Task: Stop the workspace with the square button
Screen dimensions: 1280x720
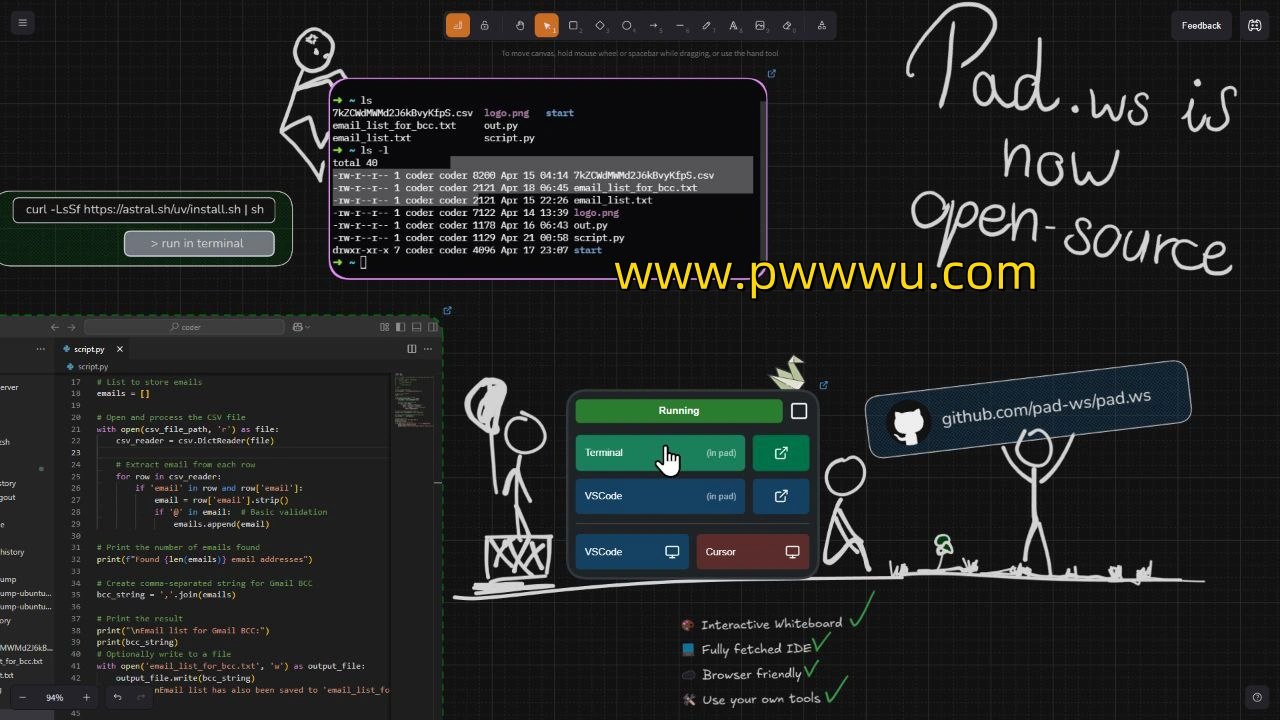Action: coord(799,411)
